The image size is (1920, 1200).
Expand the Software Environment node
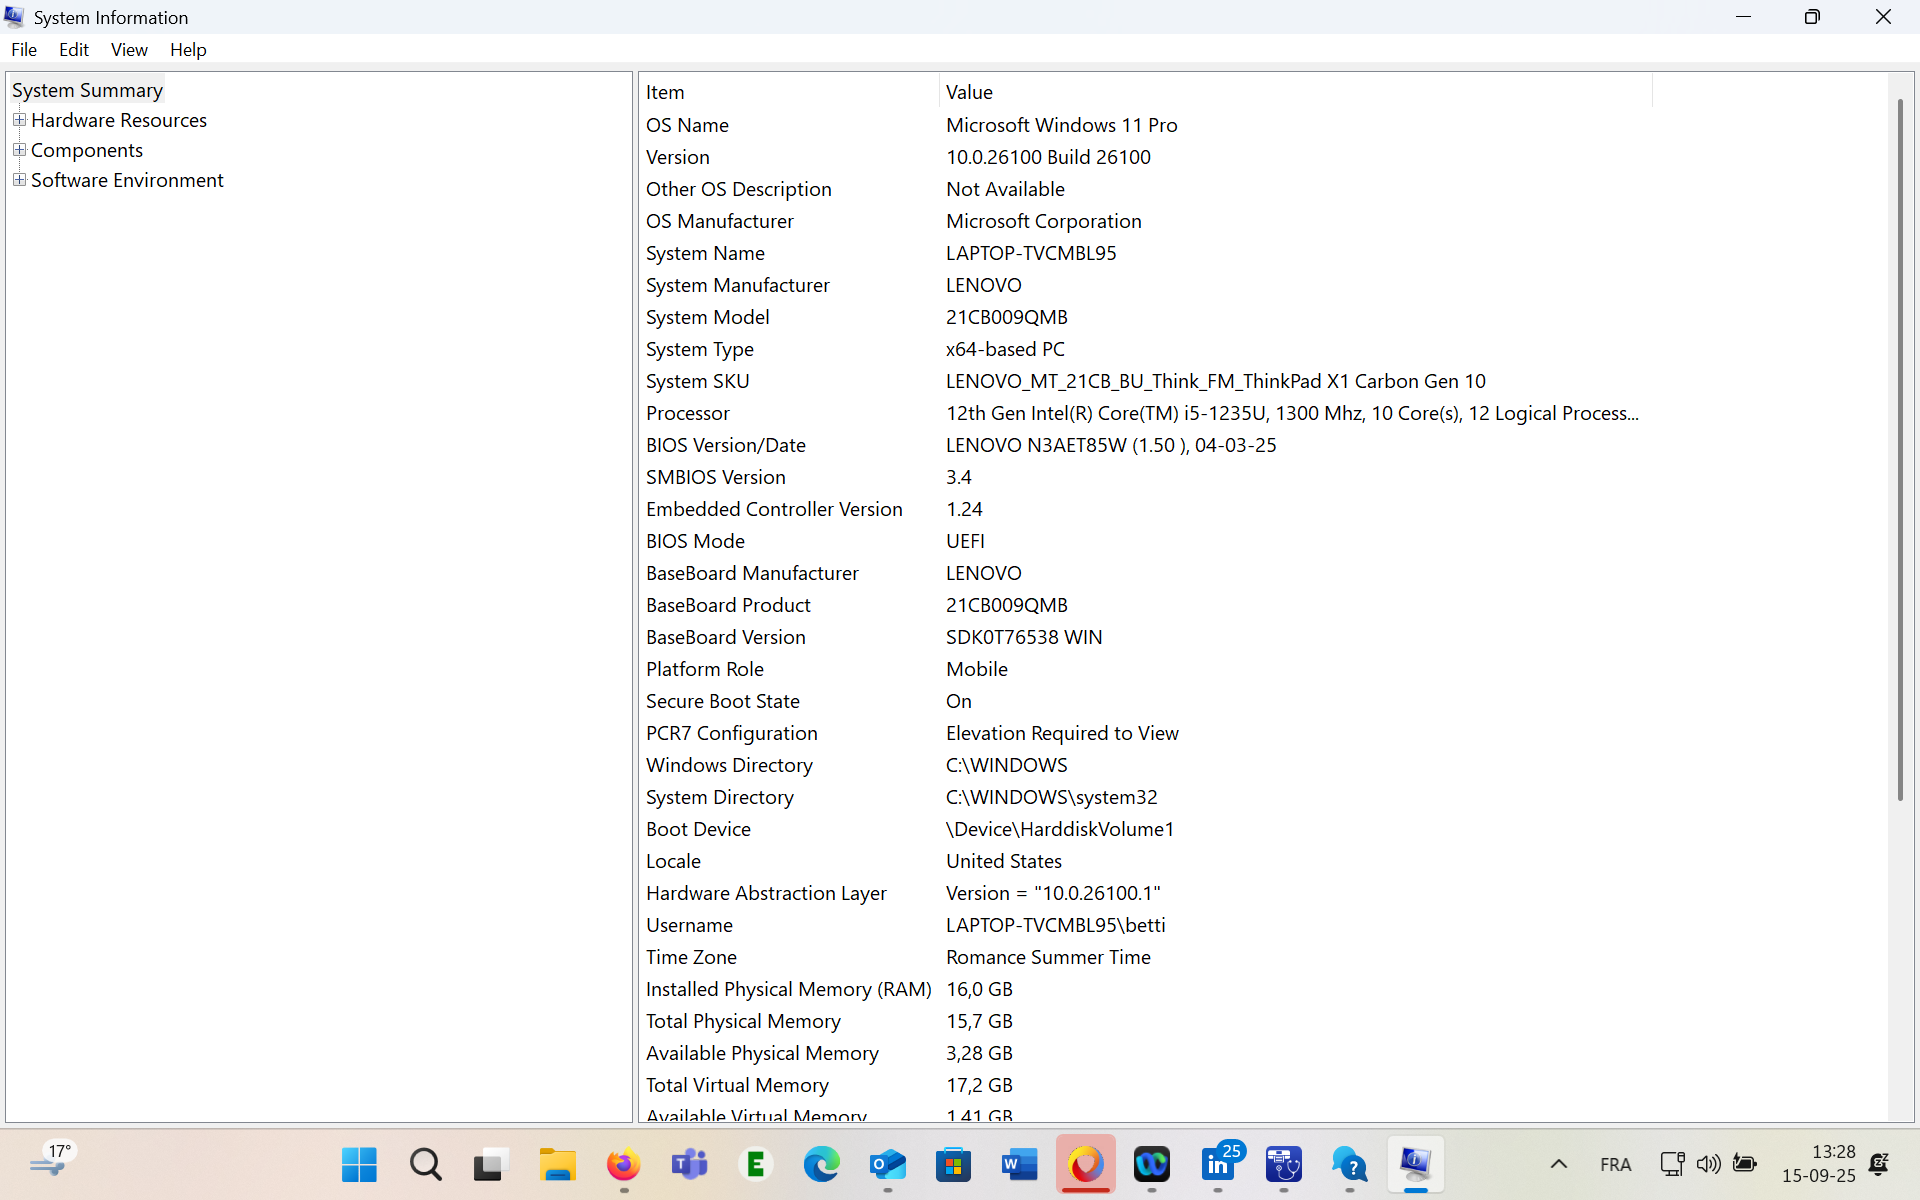19,180
